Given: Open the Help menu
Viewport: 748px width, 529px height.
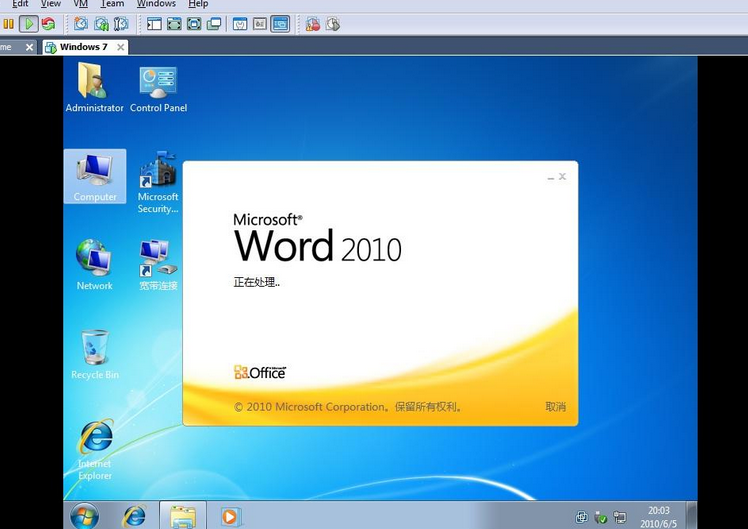Looking at the screenshot, I should (198, 4).
